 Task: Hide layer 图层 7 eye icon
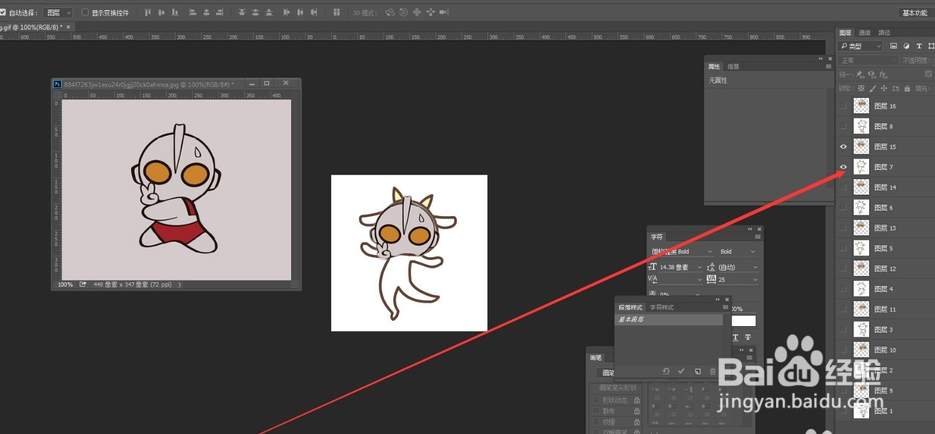(x=843, y=167)
